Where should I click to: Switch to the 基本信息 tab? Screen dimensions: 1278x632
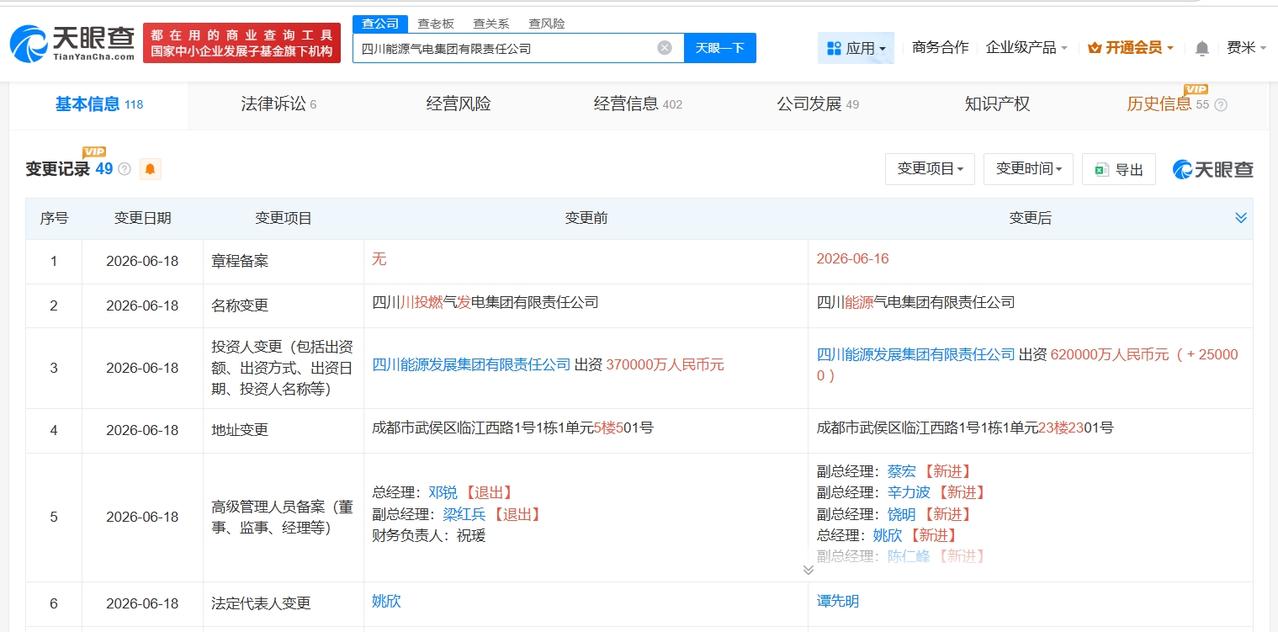[99, 104]
